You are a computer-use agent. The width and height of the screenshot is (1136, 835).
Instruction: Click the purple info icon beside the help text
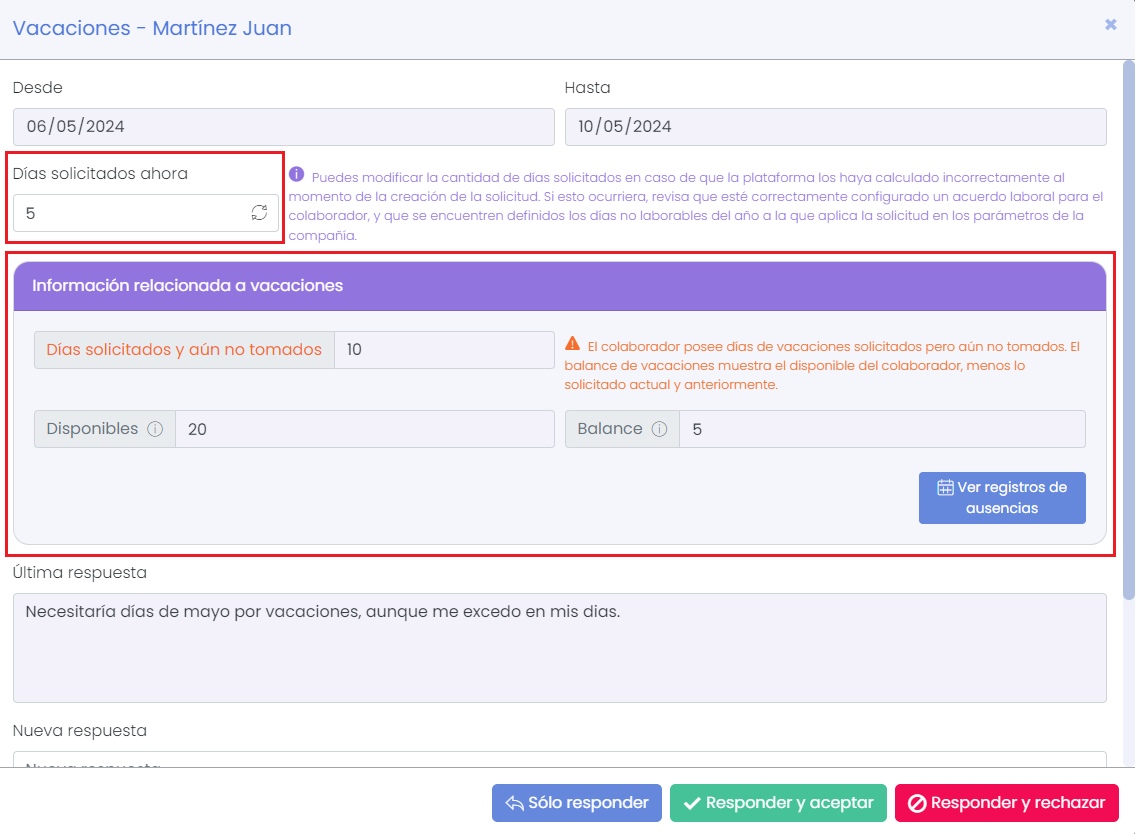pyautogui.click(x=296, y=174)
